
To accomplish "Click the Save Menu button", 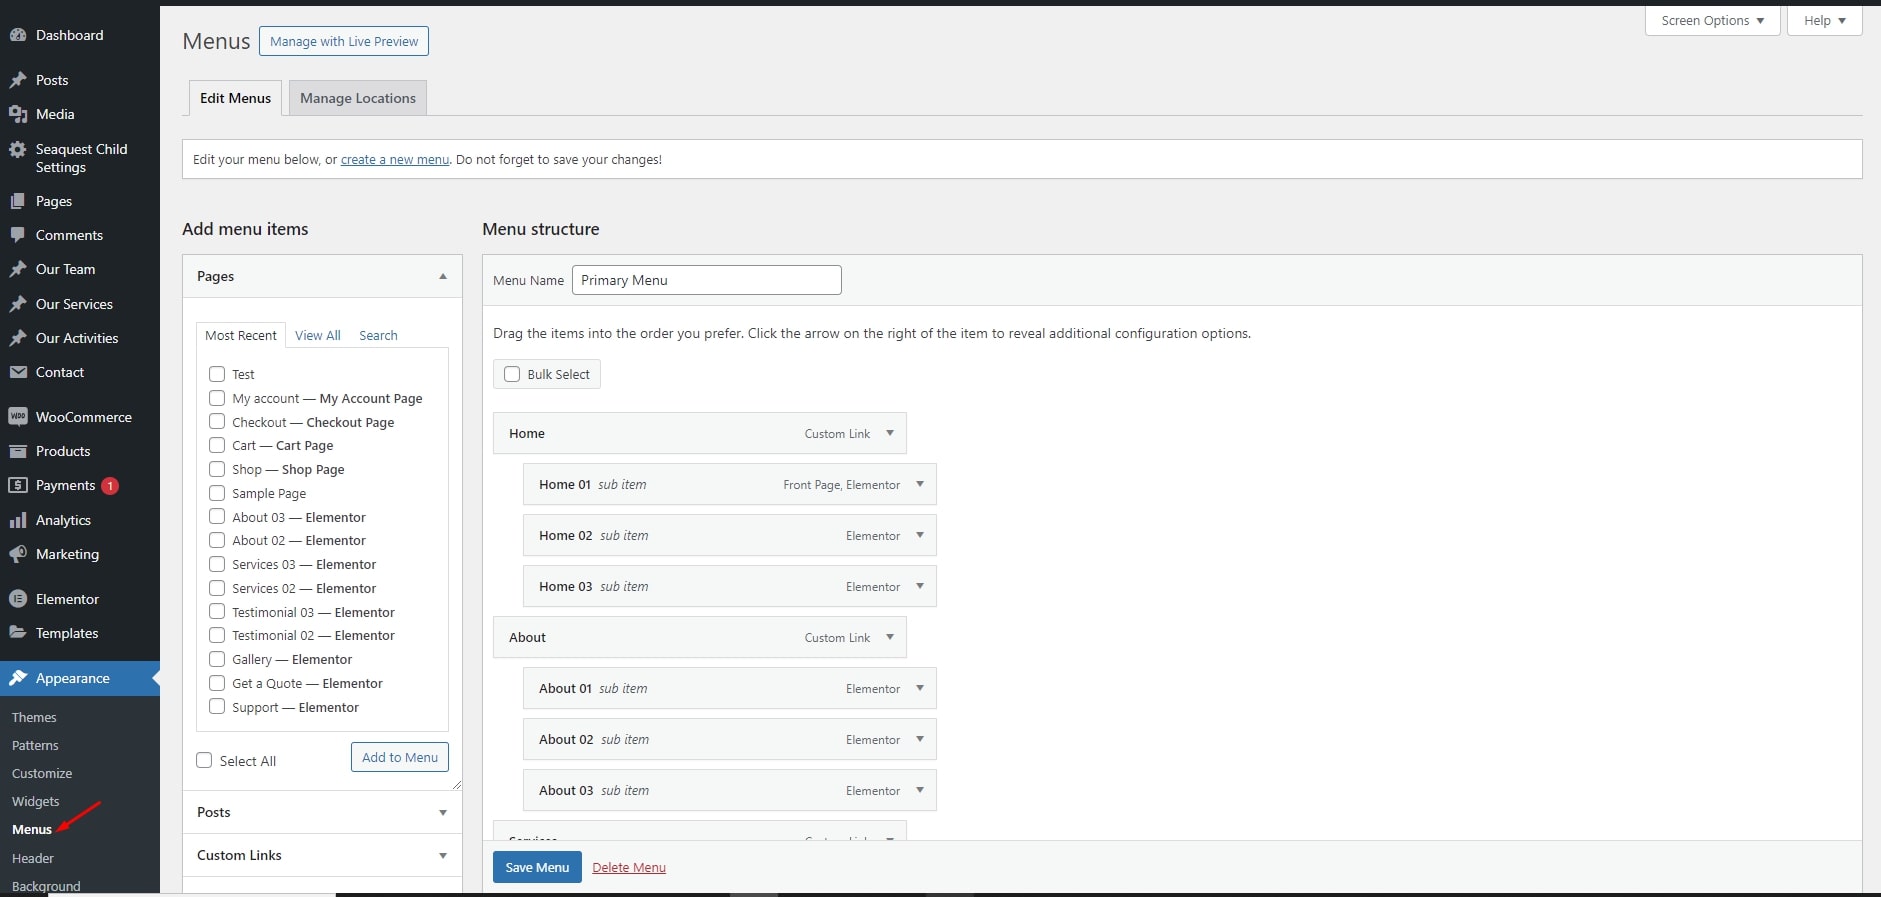I will [x=537, y=867].
